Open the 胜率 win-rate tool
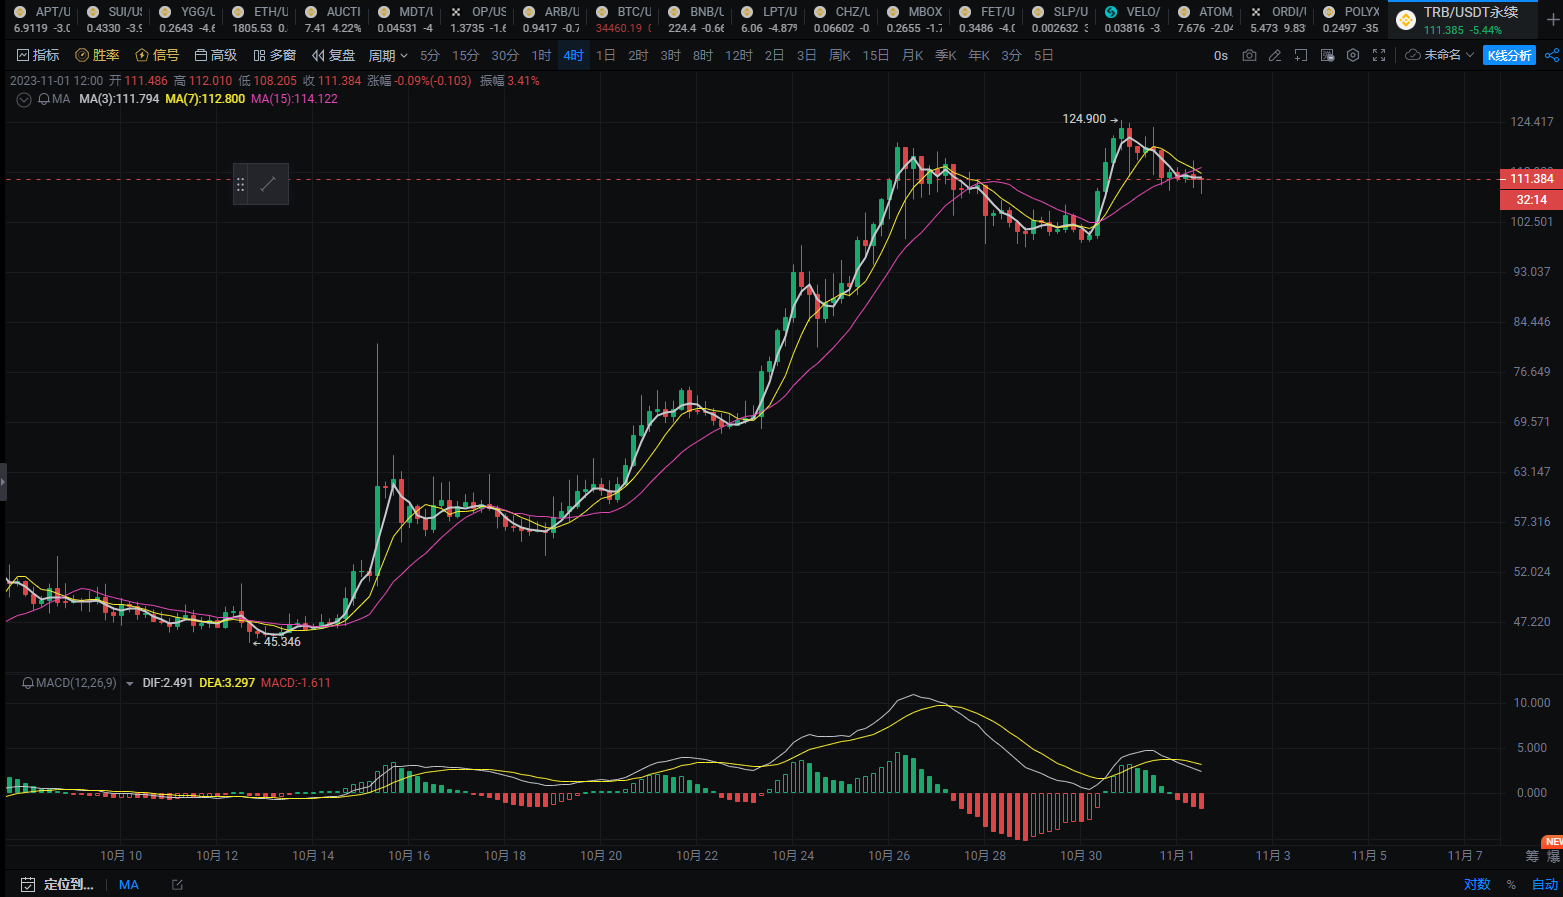Screen dimensions: 1563x897 [x=98, y=55]
